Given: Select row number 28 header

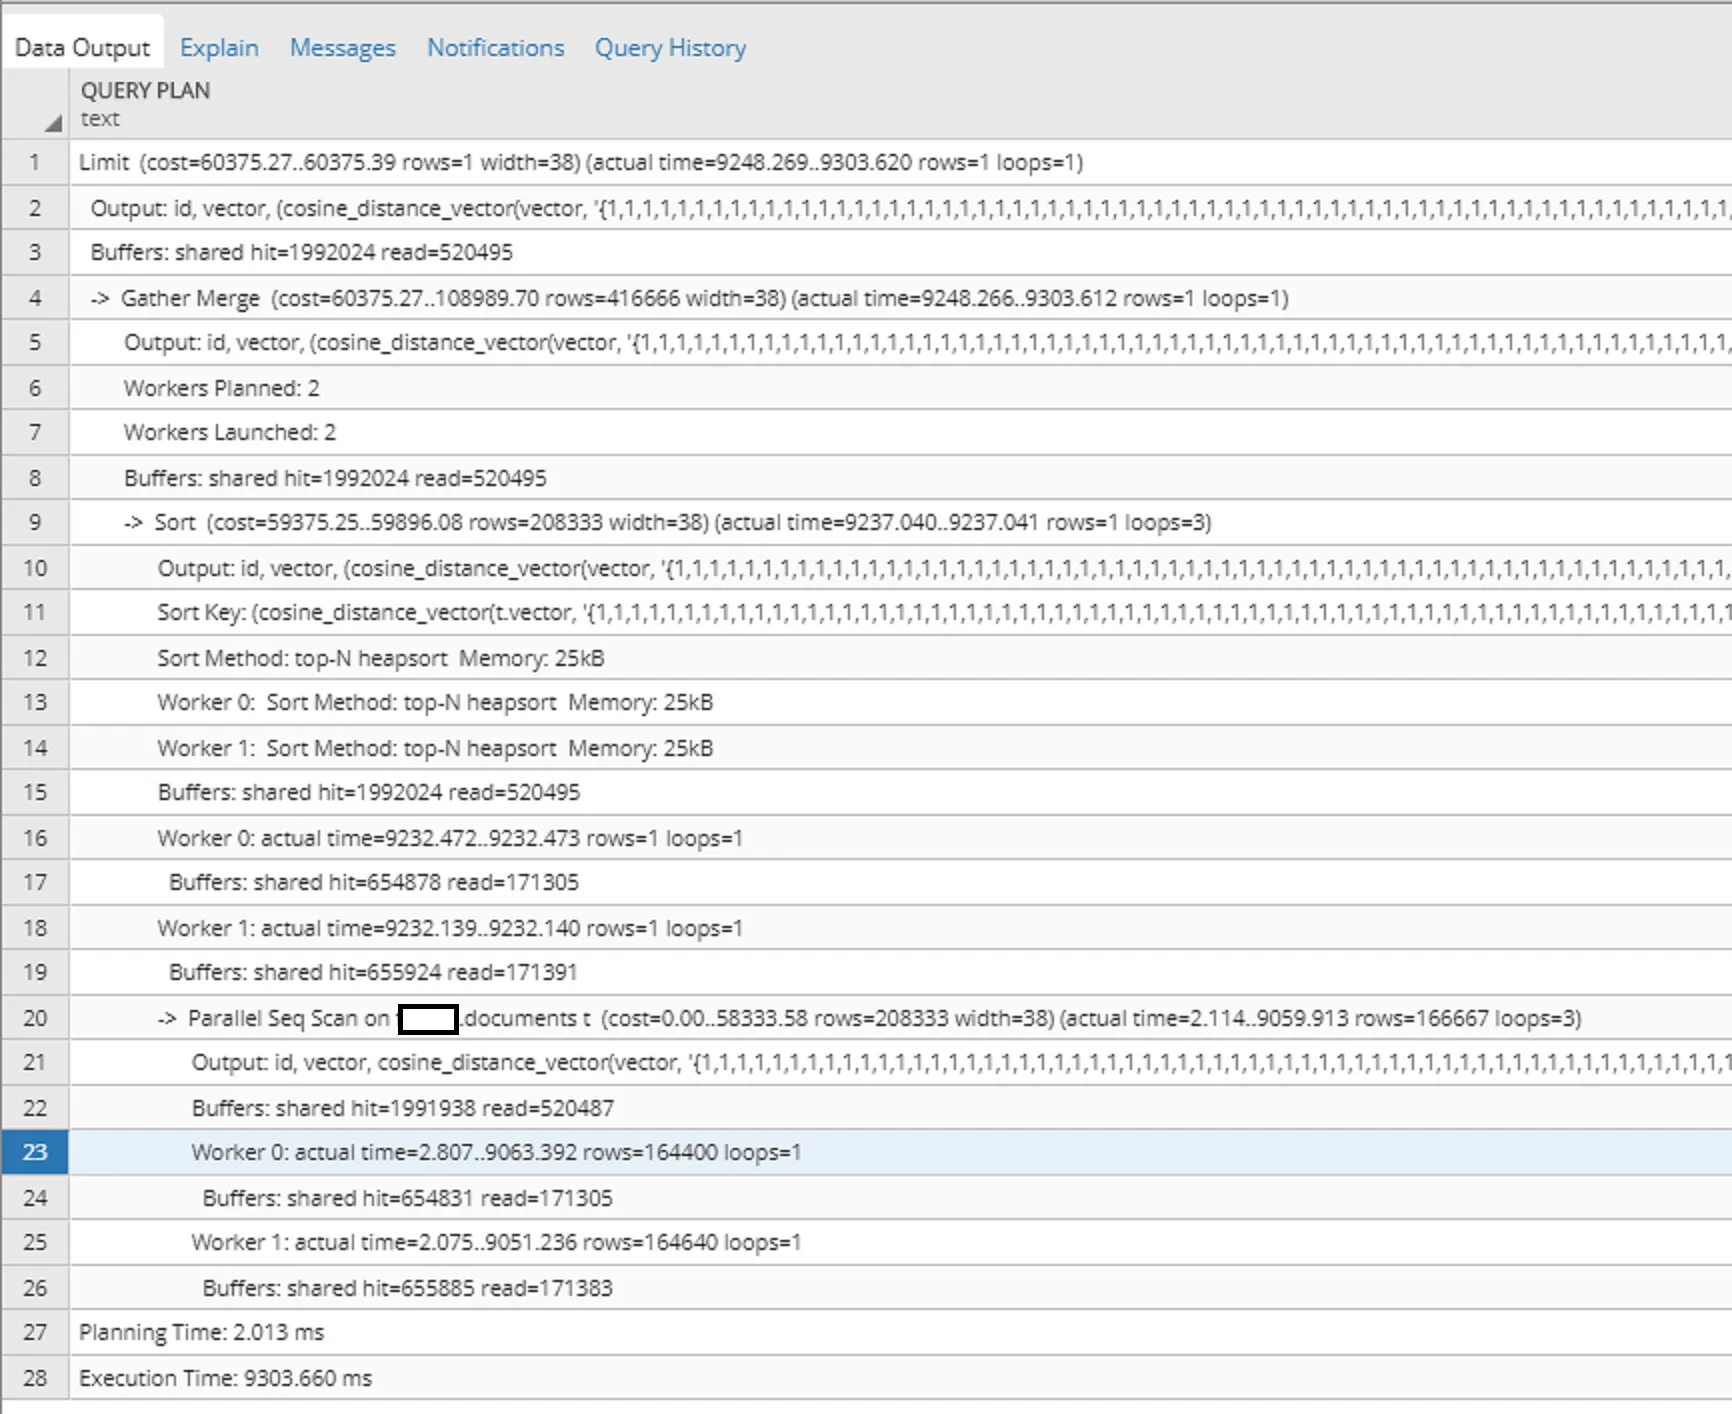Looking at the screenshot, I should [x=35, y=1378].
